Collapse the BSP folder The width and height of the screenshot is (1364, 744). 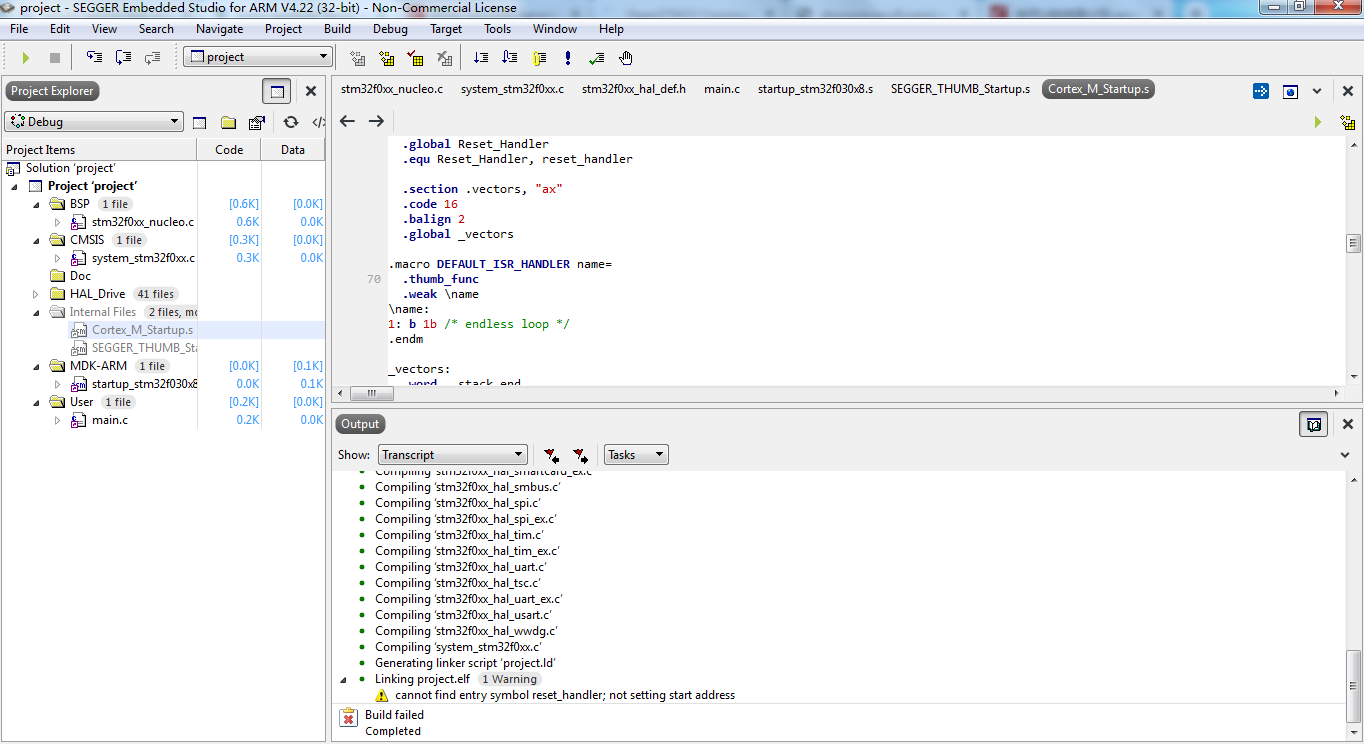pos(36,204)
